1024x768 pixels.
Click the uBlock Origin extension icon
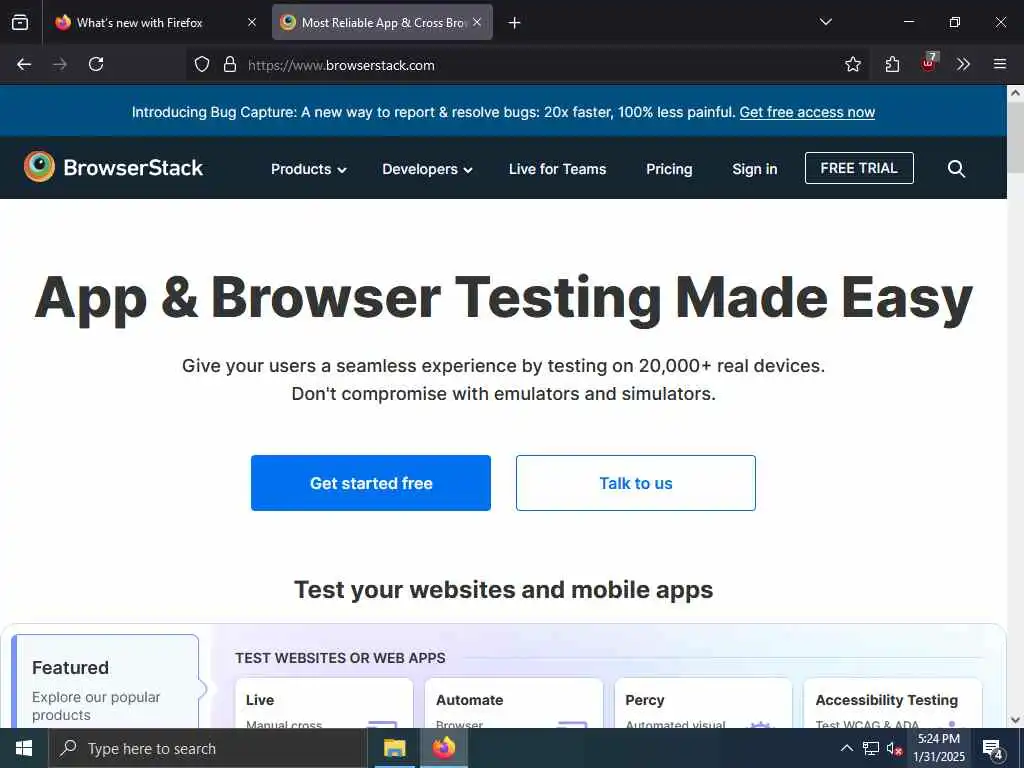(x=929, y=63)
